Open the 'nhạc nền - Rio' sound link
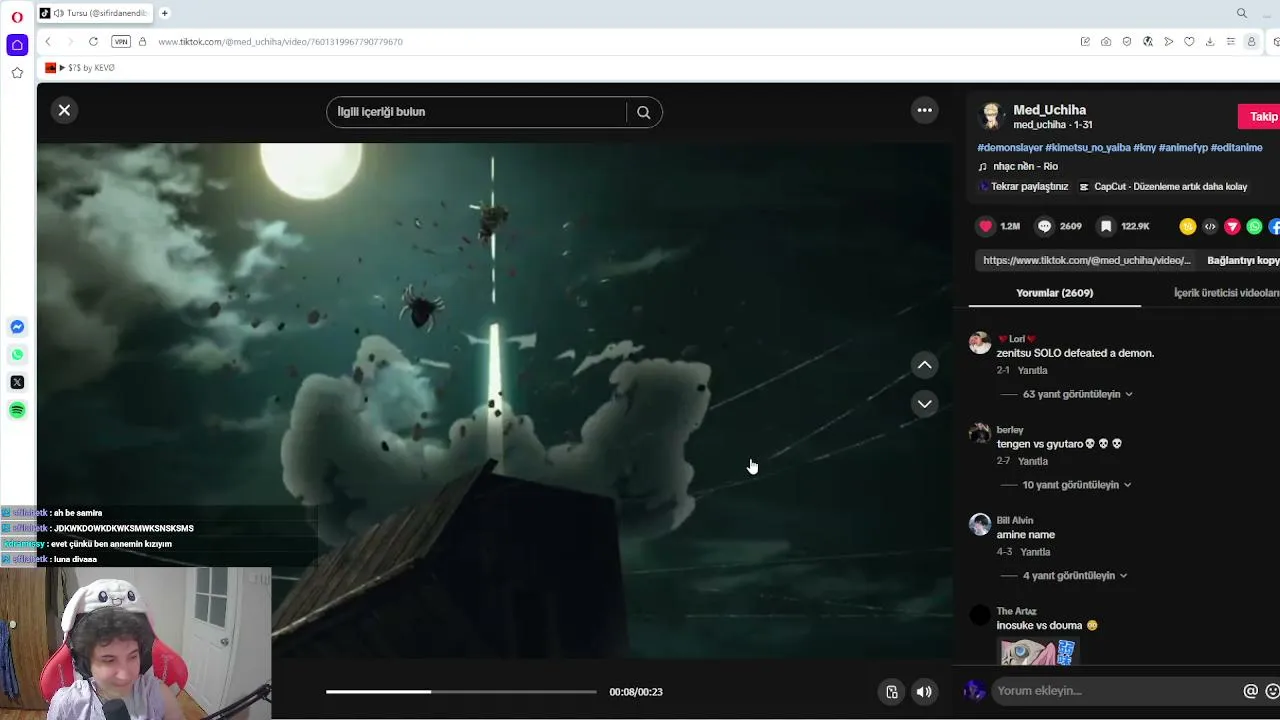This screenshot has width=1280, height=720. pos(1025,167)
